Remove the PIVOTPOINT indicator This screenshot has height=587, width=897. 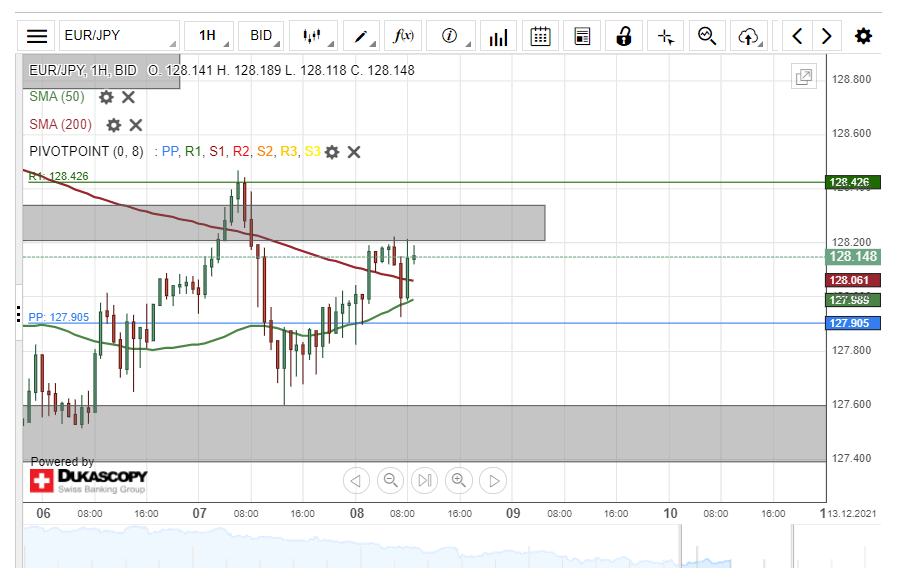tap(354, 152)
